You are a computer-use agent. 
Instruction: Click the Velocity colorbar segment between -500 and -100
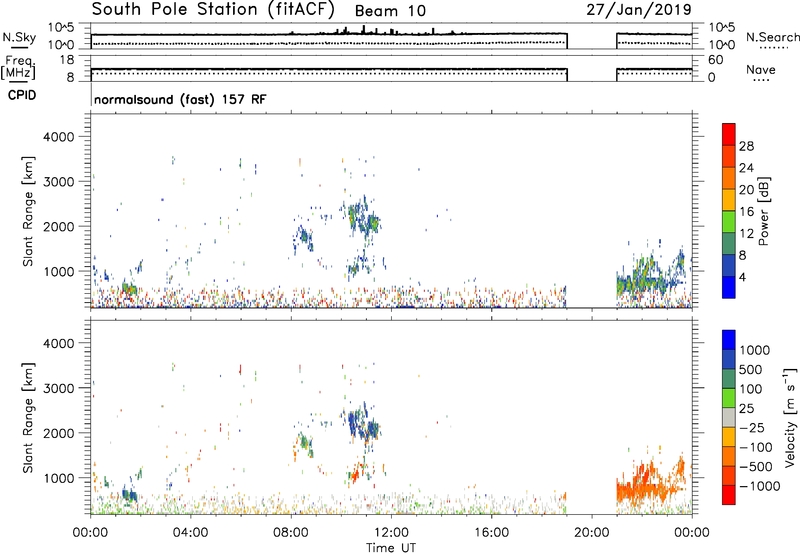(729, 456)
